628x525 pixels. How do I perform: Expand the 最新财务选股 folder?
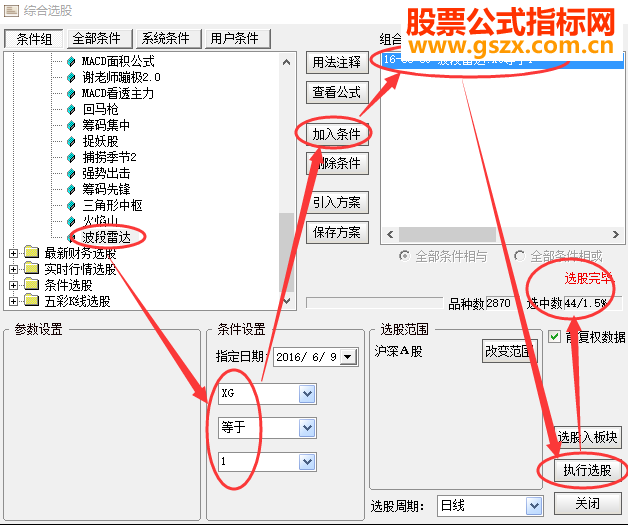point(13,253)
